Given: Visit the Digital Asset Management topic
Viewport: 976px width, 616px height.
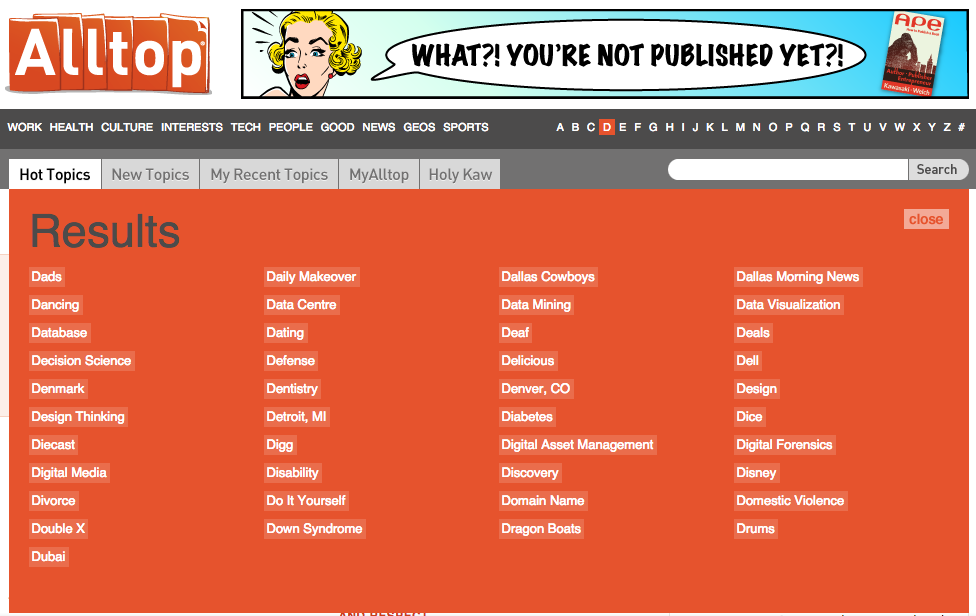Looking at the screenshot, I should (x=577, y=445).
